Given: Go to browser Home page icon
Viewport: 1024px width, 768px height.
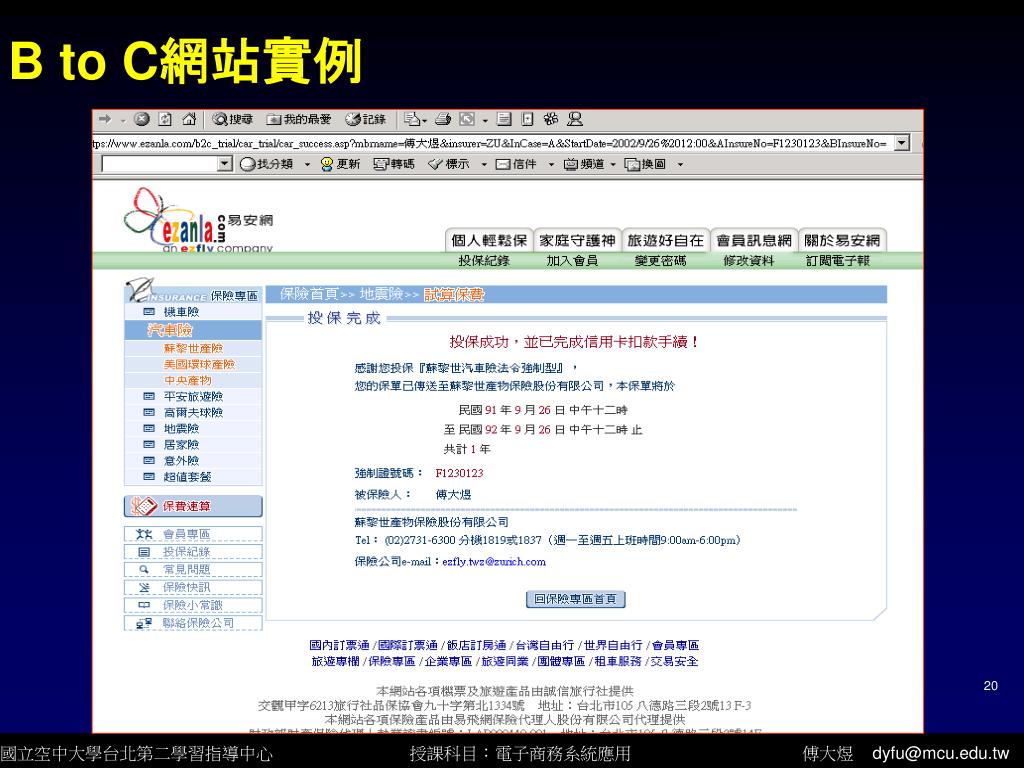Looking at the screenshot, I should pyautogui.click(x=189, y=120).
